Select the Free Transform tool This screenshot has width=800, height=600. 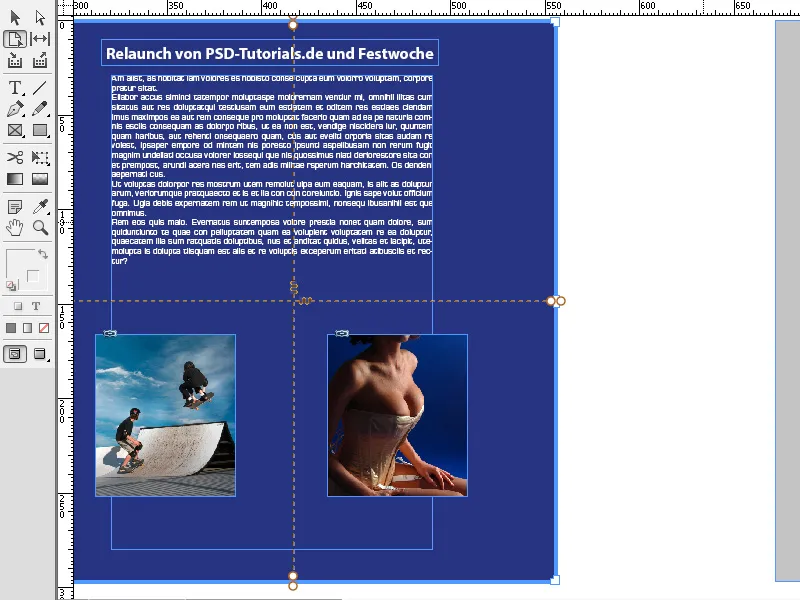tap(40, 157)
